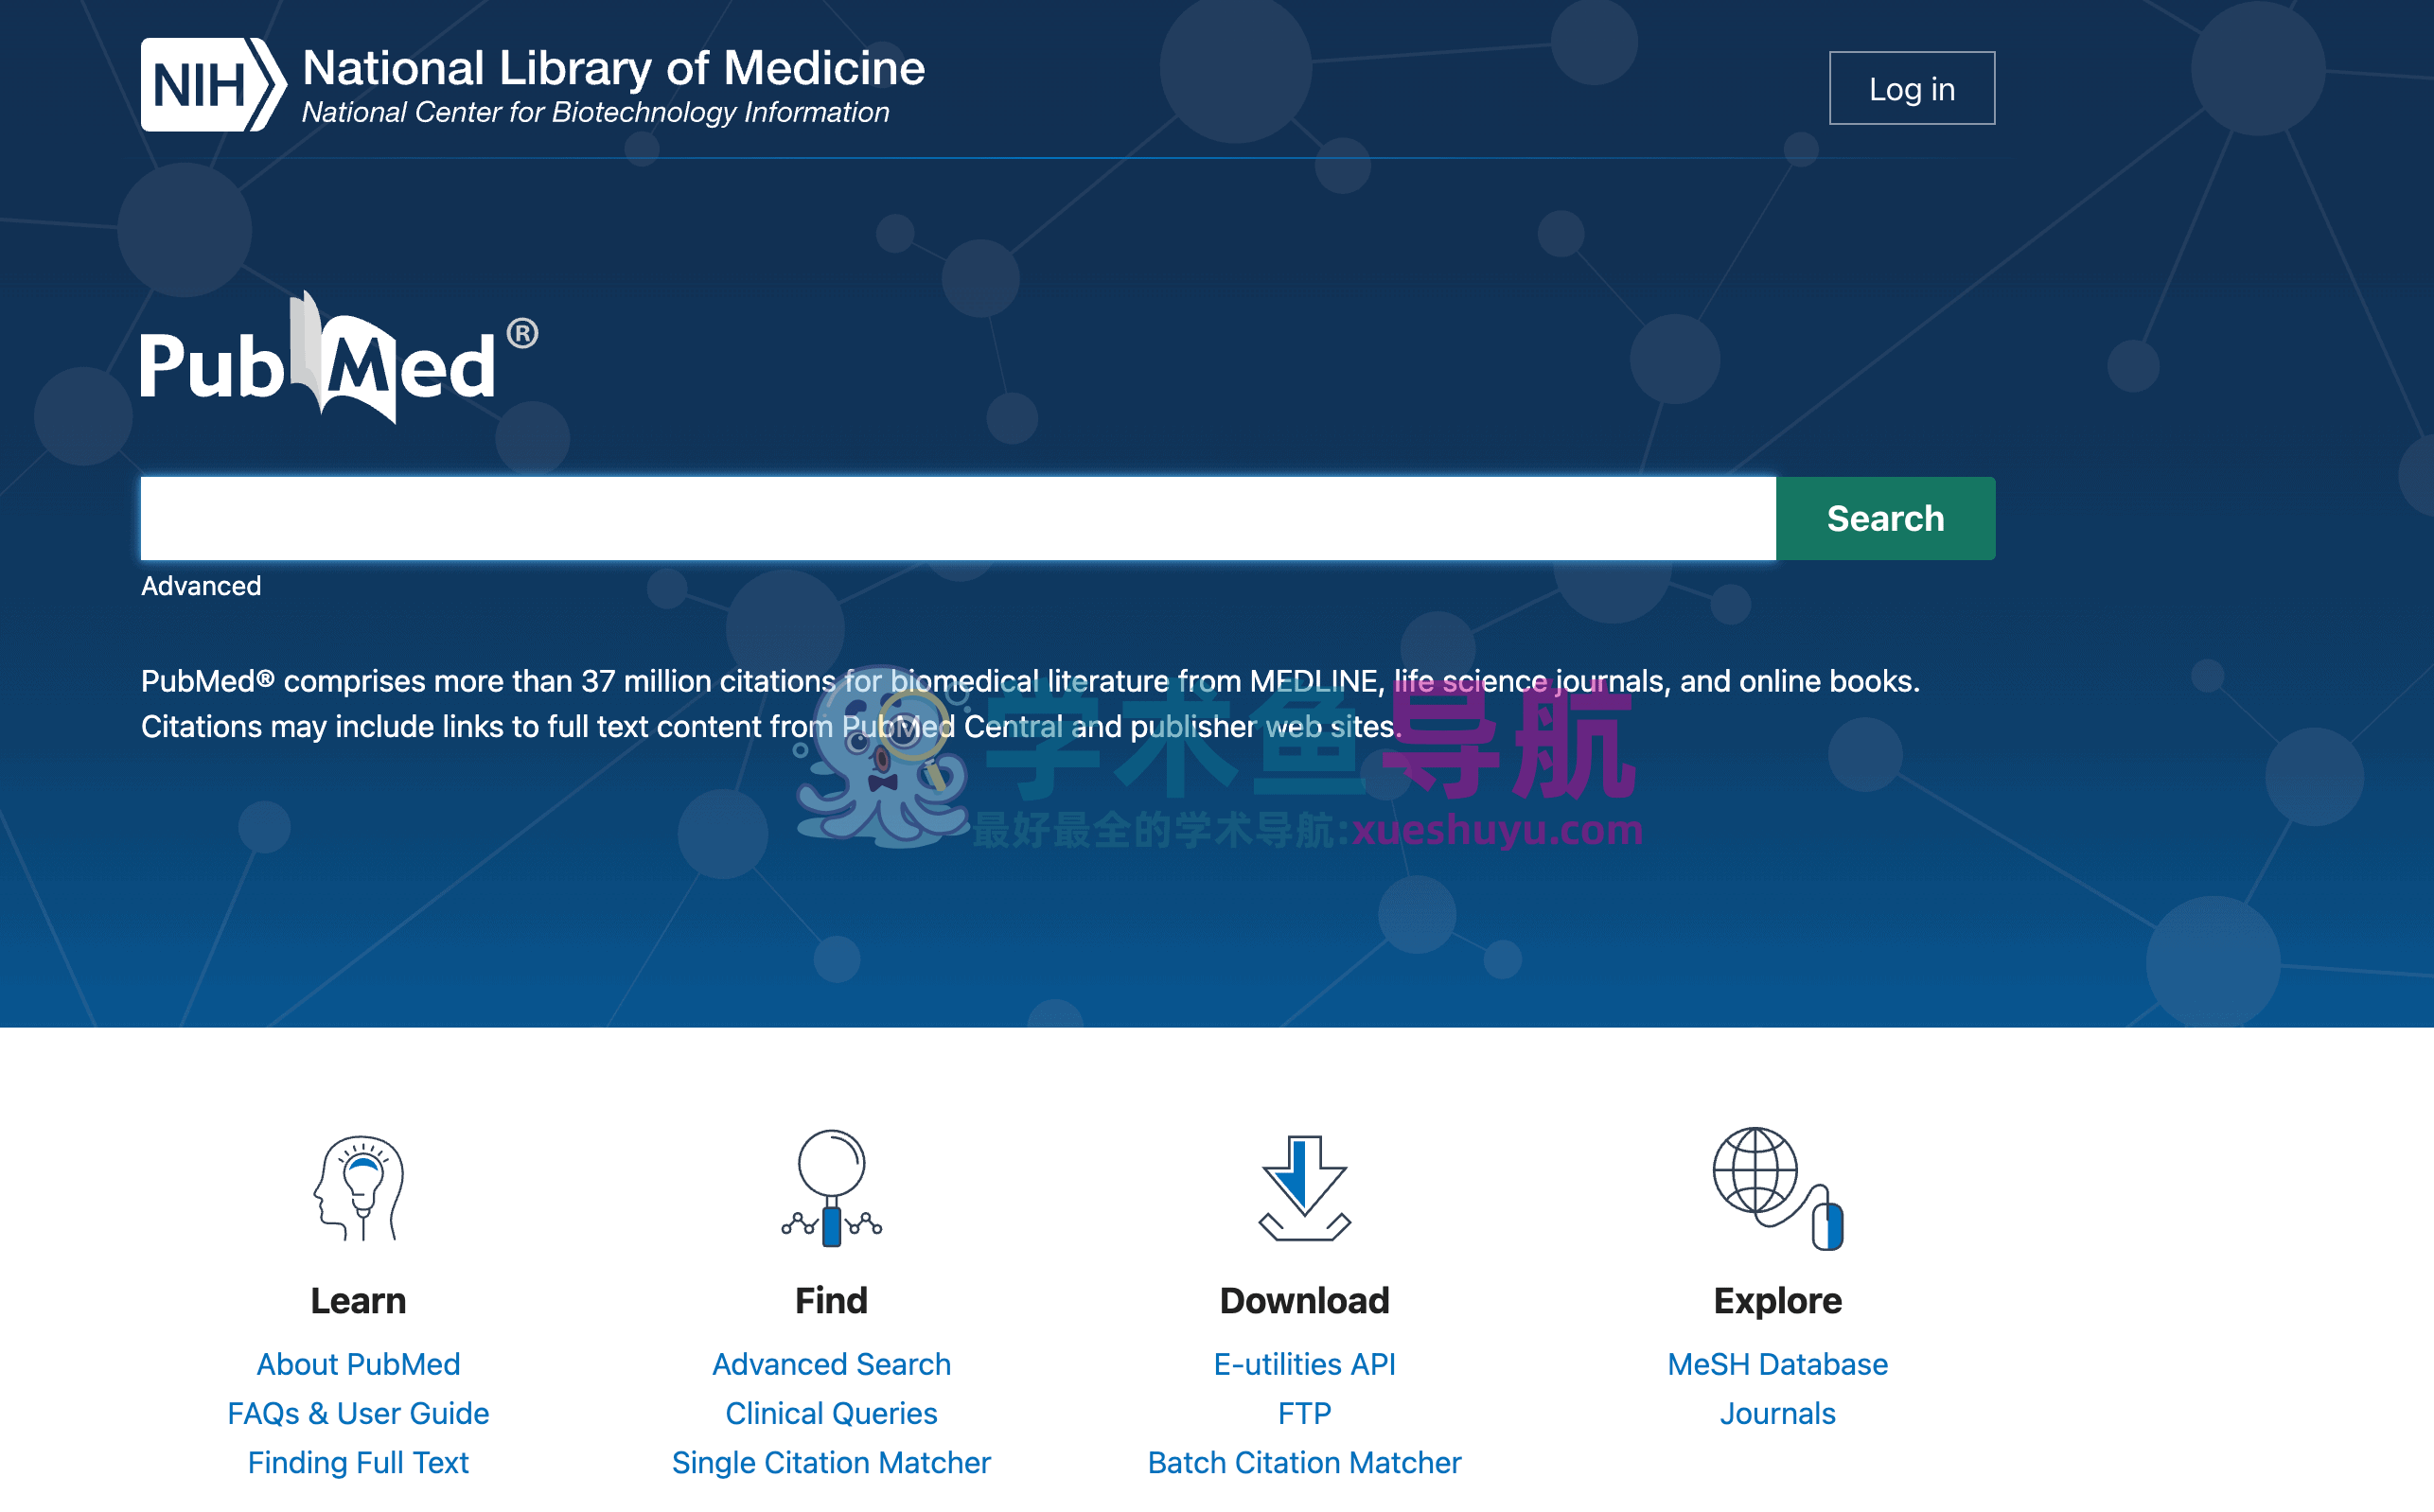The width and height of the screenshot is (2434, 1512).
Task: Click the NIH logo badge
Action: pyautogui.click(x=213, y=85)
